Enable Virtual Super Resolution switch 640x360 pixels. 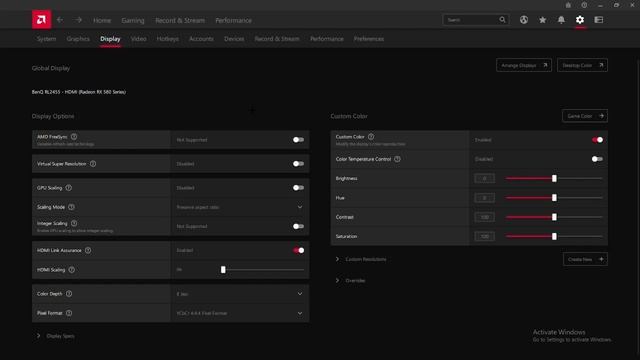click(298, 164)
